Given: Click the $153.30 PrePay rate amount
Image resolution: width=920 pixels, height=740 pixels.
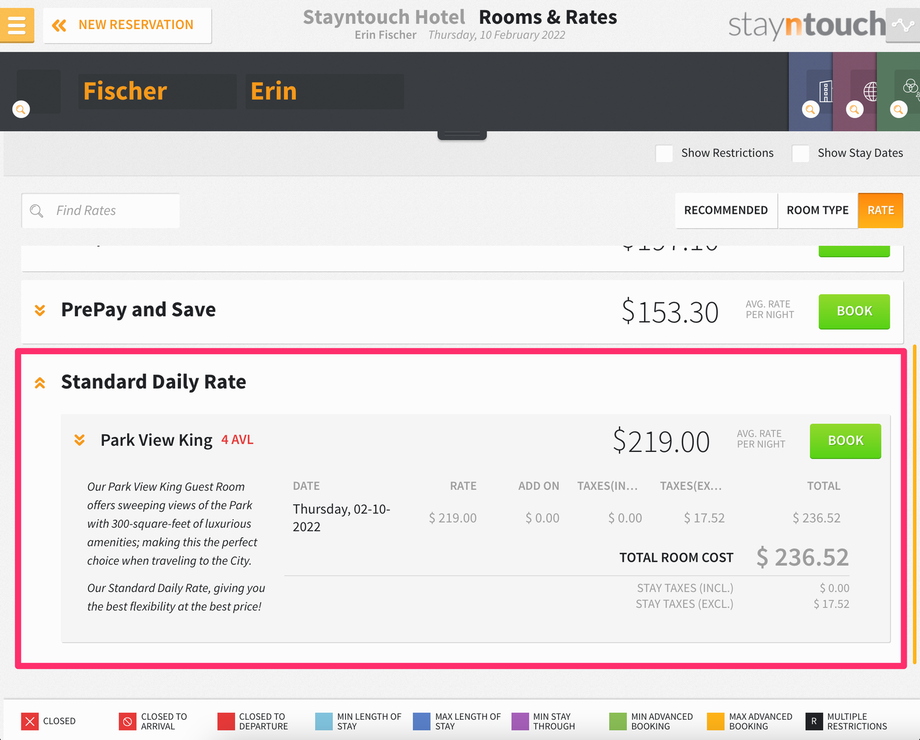Looking at the screenshot, I should point(670,312).
